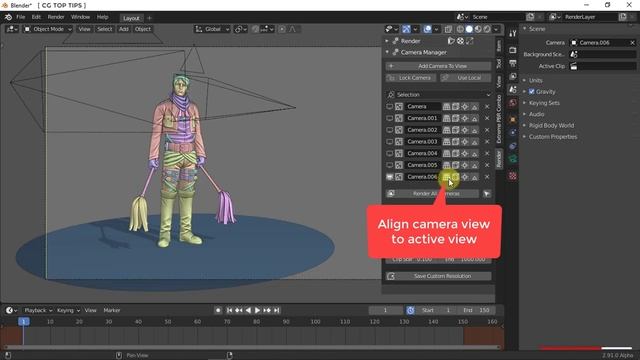Open proportional editing falloff menu
This screenshot has height=360, width=640.
[293, 29]
